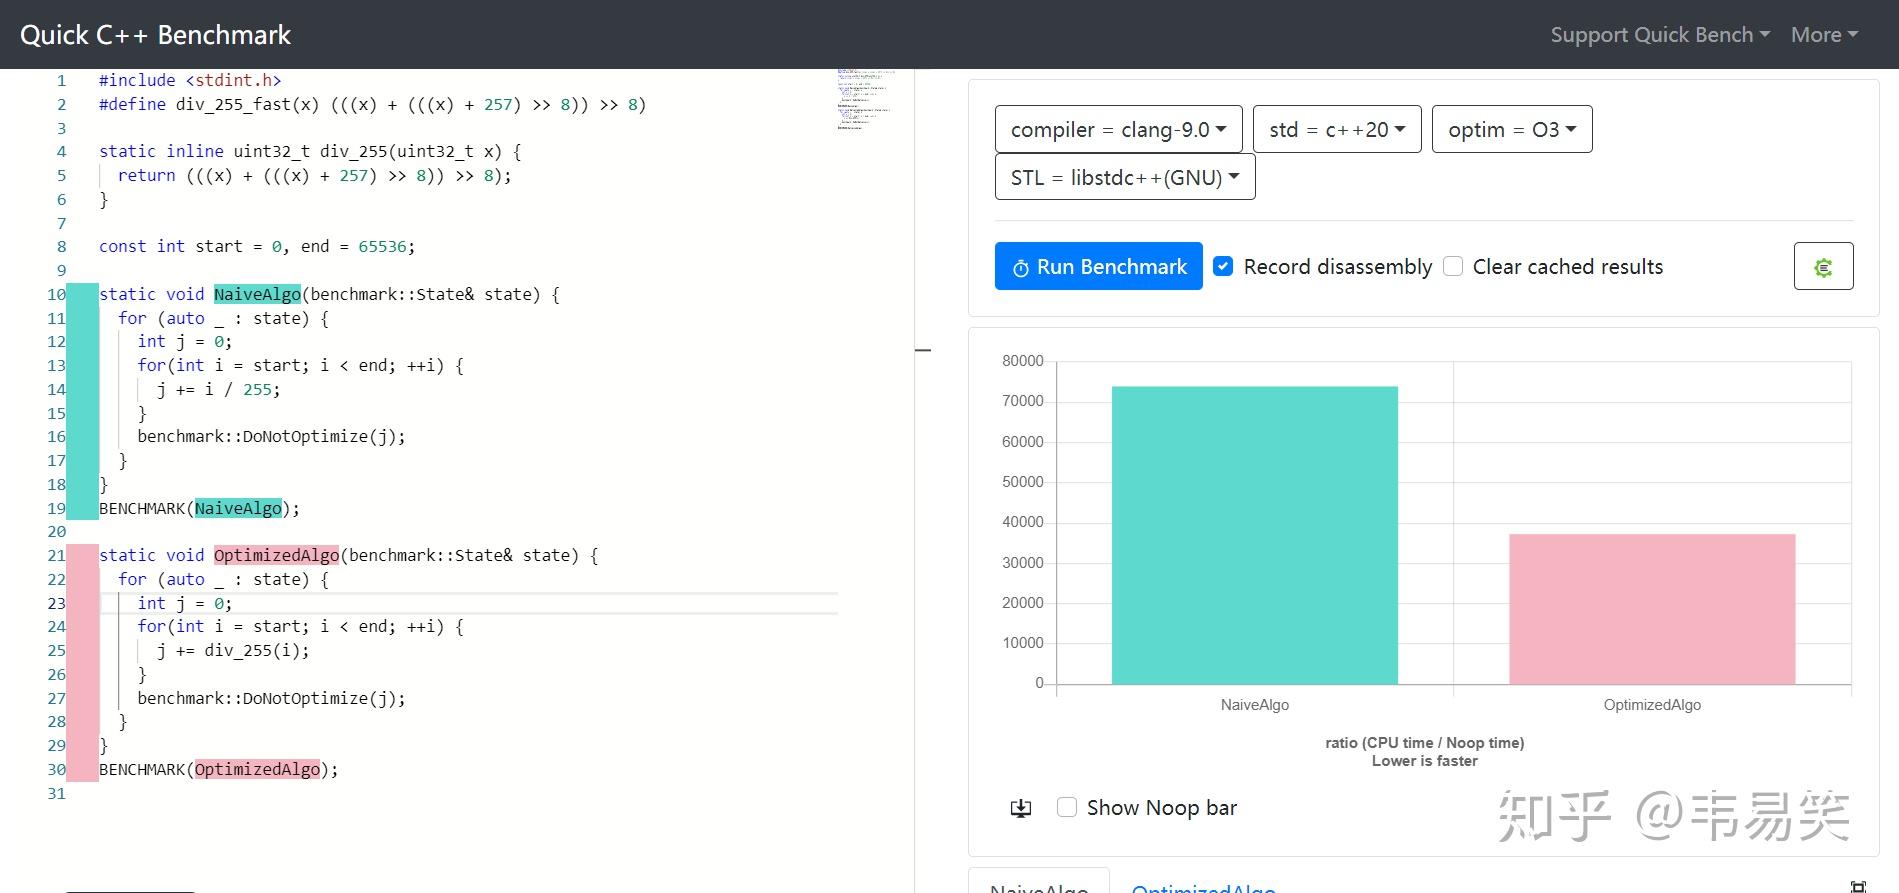The width and height of the screenshot is (1899, 893).
Task: Enable Clear cached results checkbox
Action: [x=1453, y=266]
